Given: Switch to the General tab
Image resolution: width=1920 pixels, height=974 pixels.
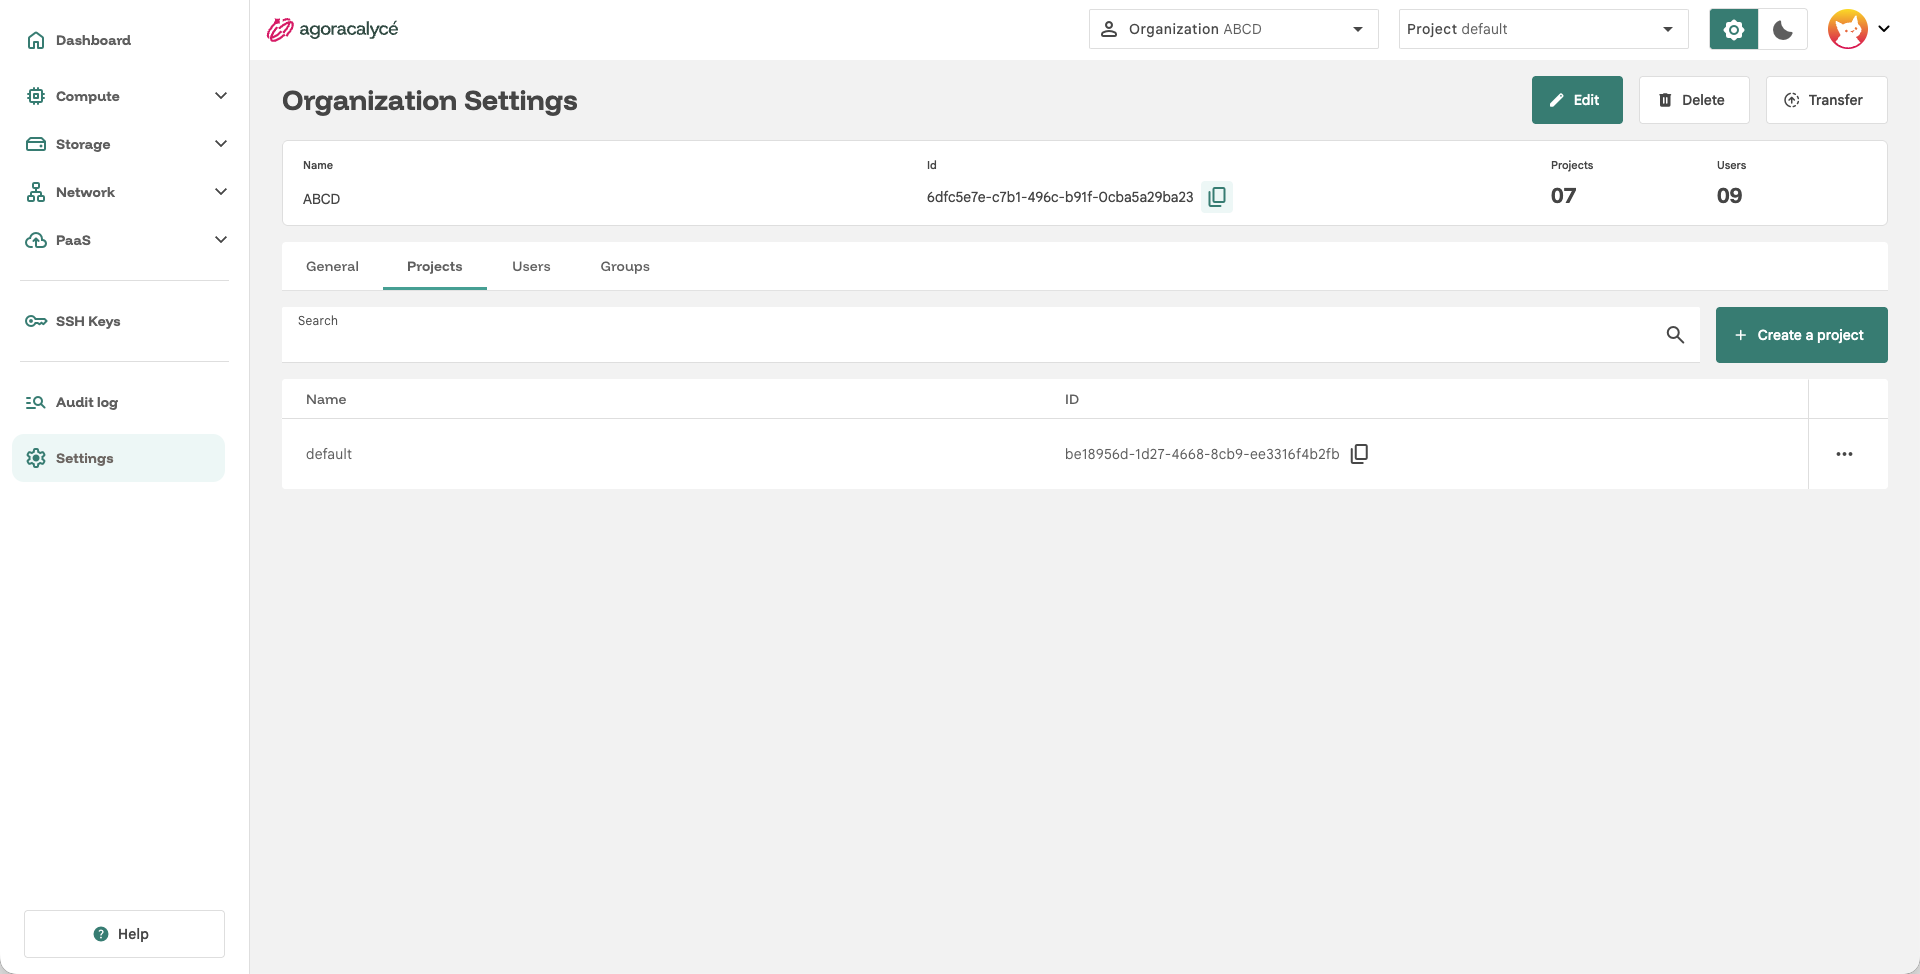Looking at the screenshot, I should (332, 266).
